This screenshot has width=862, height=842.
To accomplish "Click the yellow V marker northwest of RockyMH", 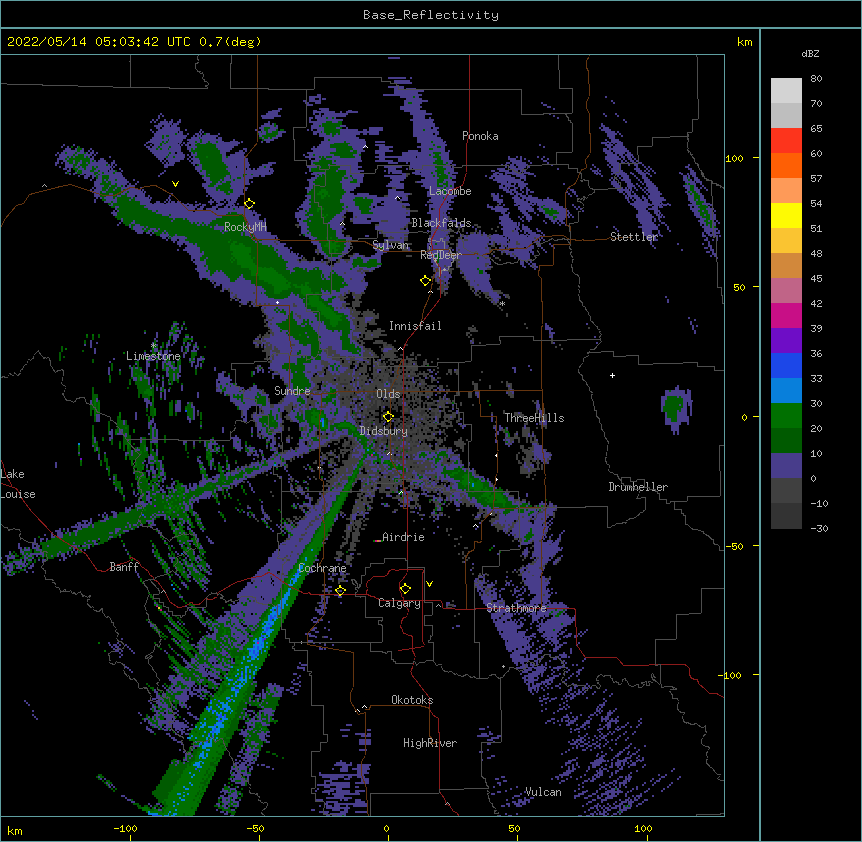I will [175, 184].
